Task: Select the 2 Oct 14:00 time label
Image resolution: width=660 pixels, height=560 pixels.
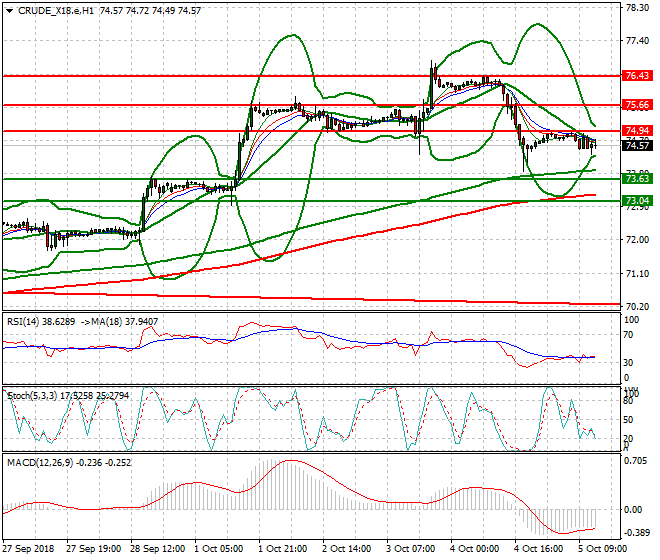Action: tap(346, 549)
